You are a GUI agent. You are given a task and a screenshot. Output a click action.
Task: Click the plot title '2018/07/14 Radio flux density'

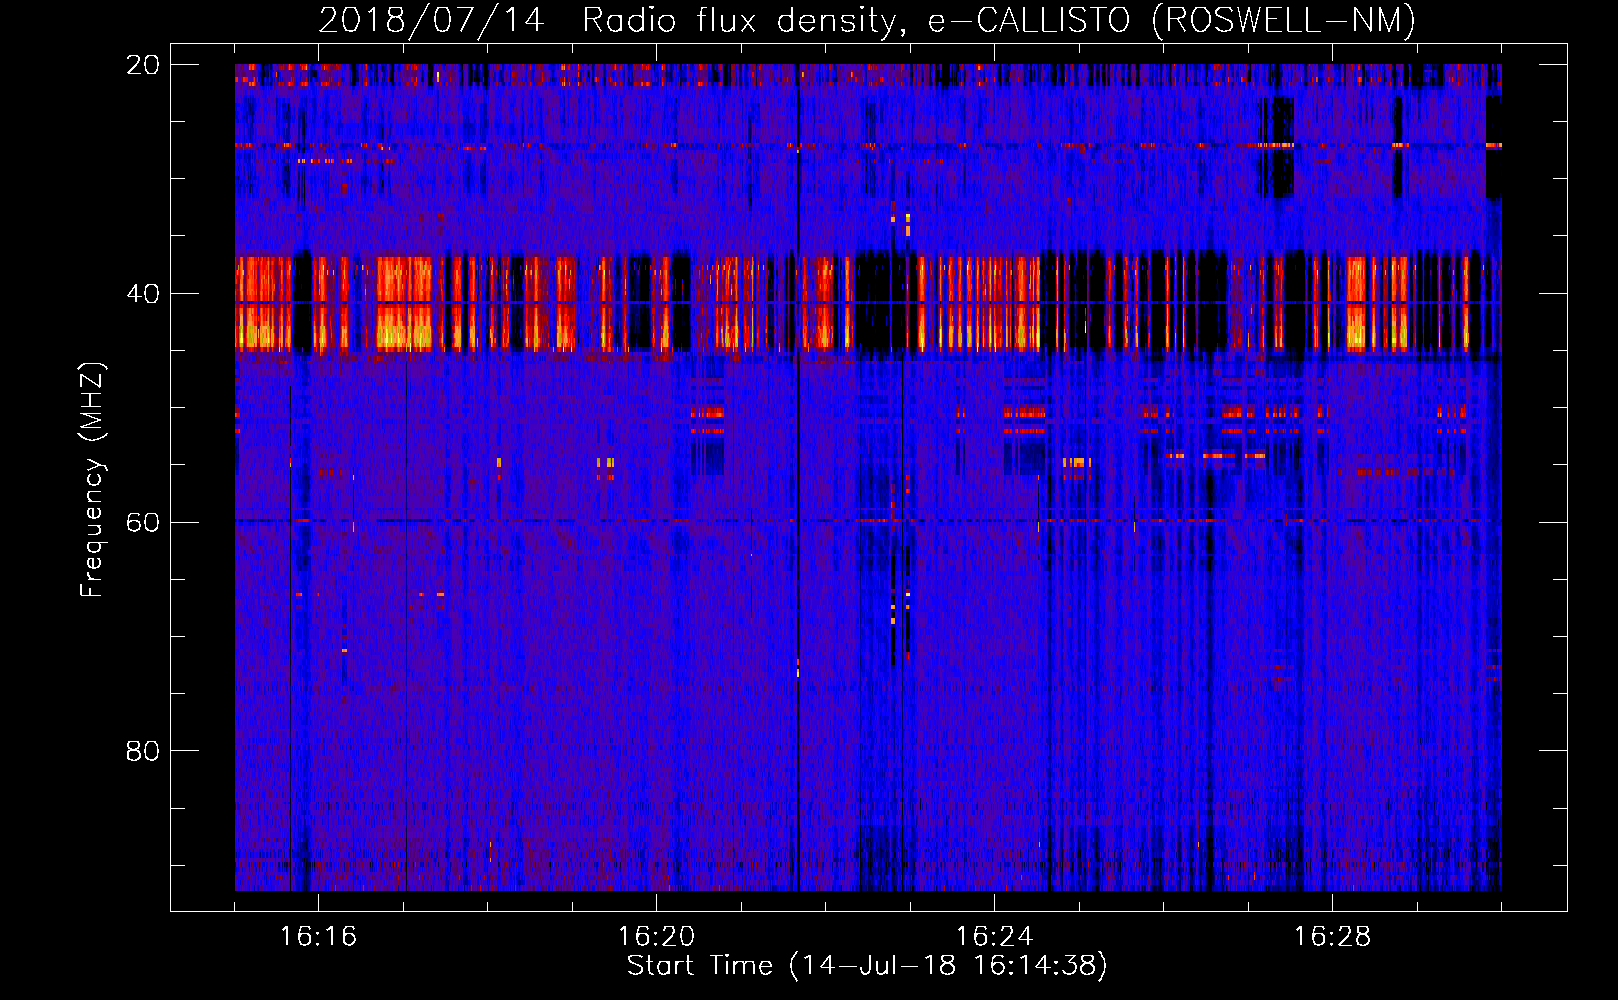(867, 20)
